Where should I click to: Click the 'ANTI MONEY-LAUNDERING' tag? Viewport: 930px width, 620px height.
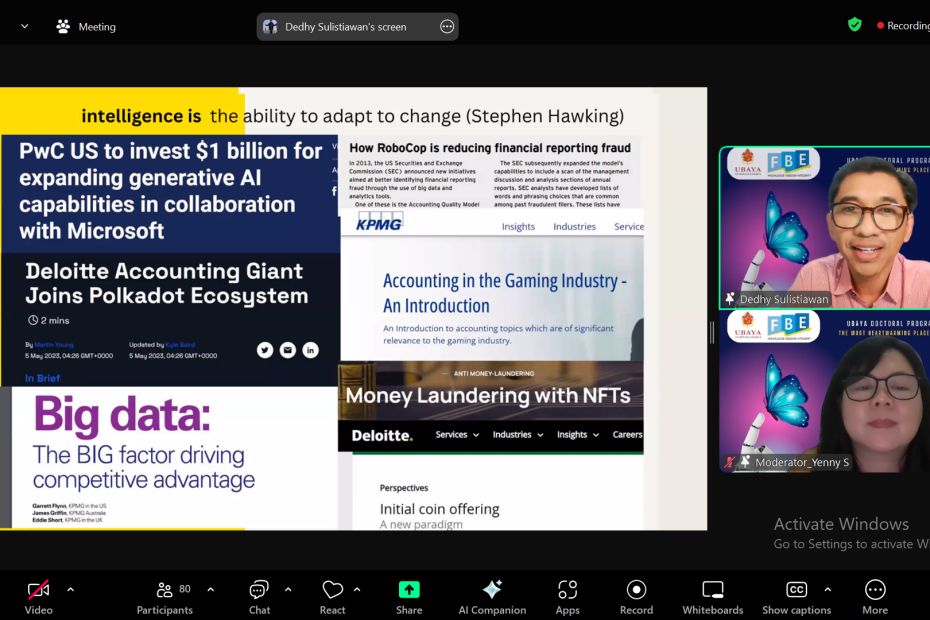click(x=493, y=374)
